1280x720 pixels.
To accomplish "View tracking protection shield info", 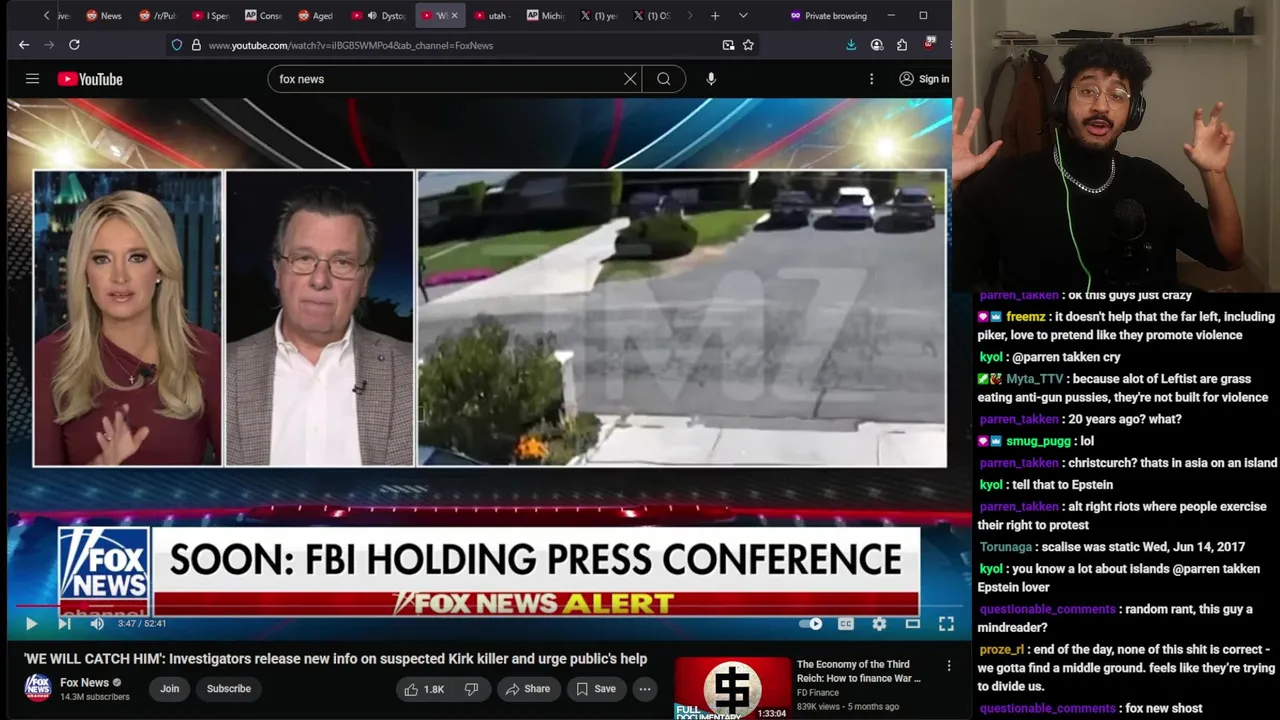I will [177, 45].
